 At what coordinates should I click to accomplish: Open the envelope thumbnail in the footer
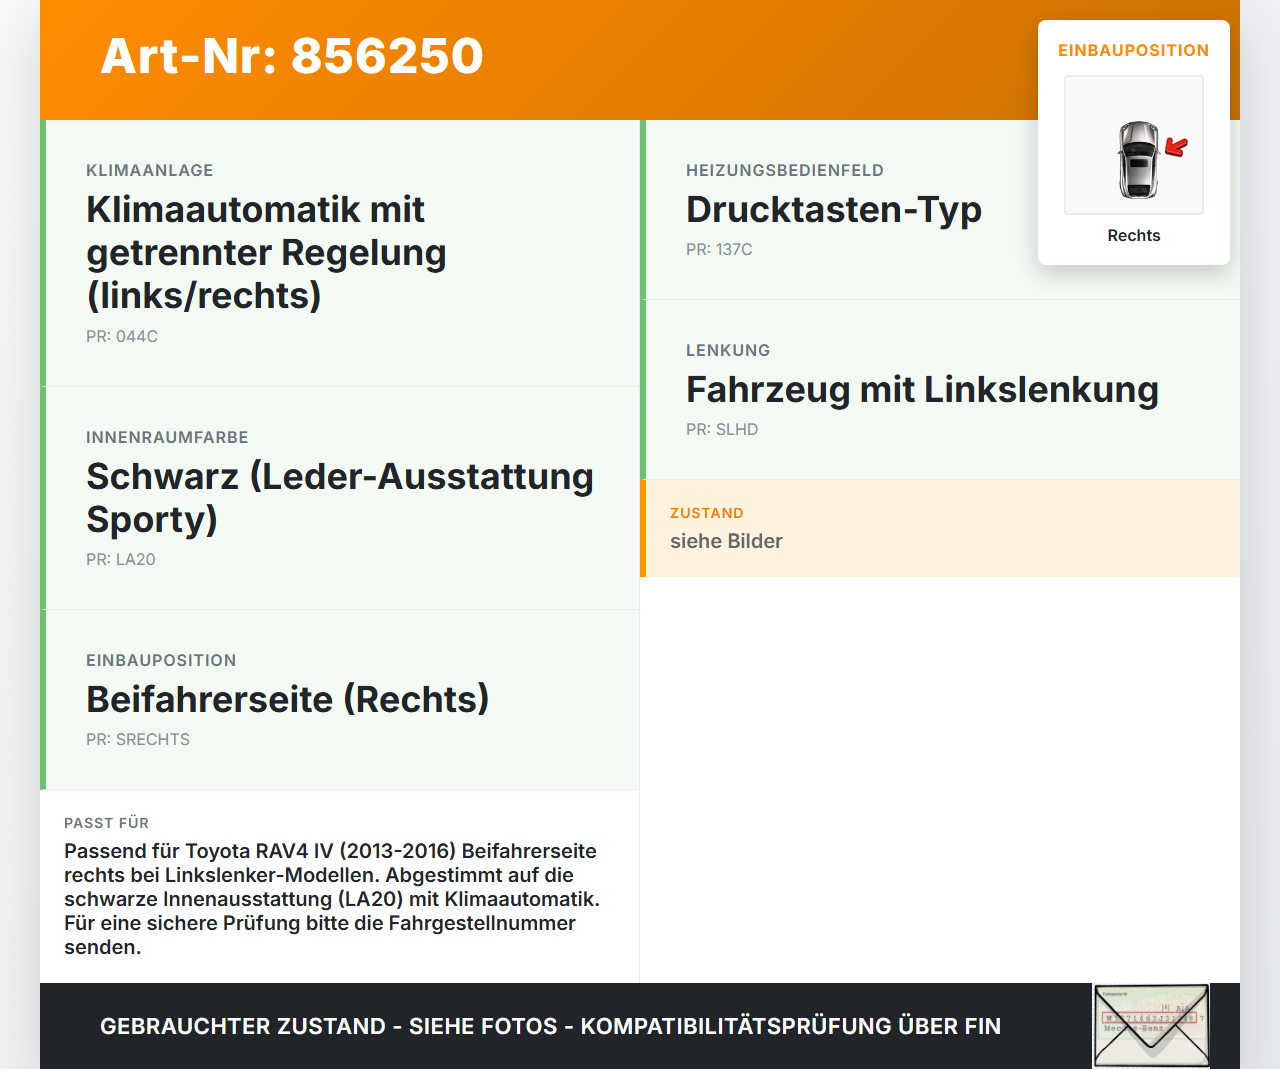(x=1151, y=1026)
